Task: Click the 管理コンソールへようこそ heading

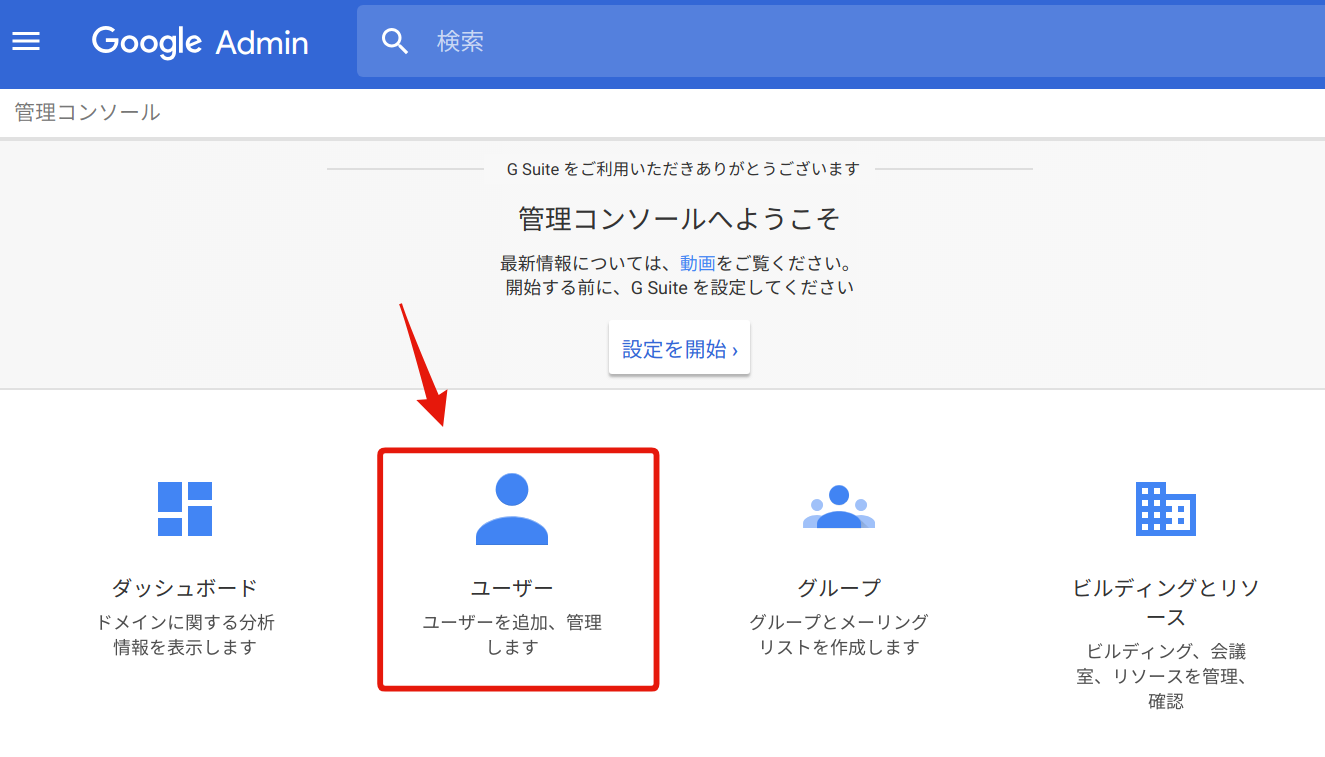Action: (680, 219)
